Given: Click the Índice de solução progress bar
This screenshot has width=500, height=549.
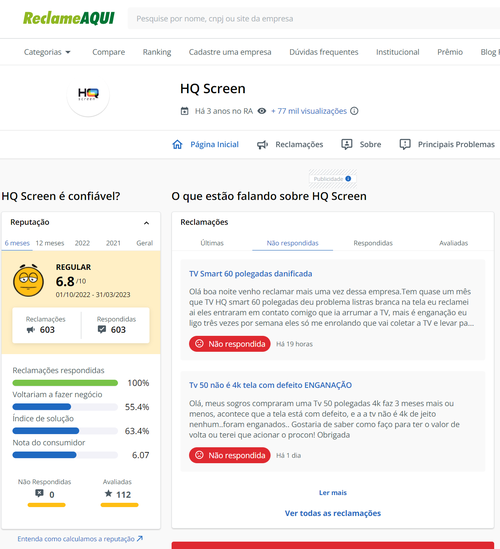Looking at the screenshot, I should 65,431.
